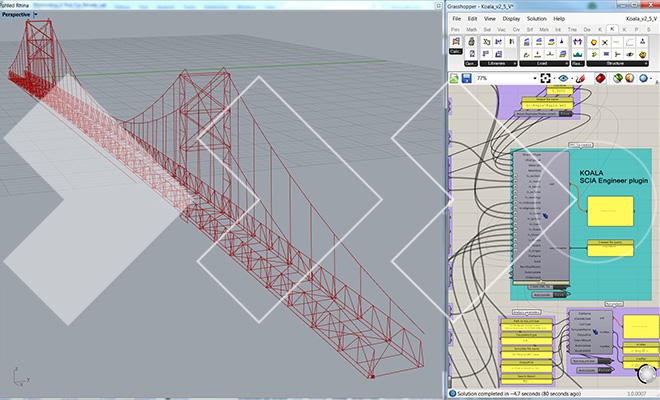The width and height of the screenshot is (660, 400).
Task: Click the Run esa_xml.exe button component
Action: (x=592, y=361)
